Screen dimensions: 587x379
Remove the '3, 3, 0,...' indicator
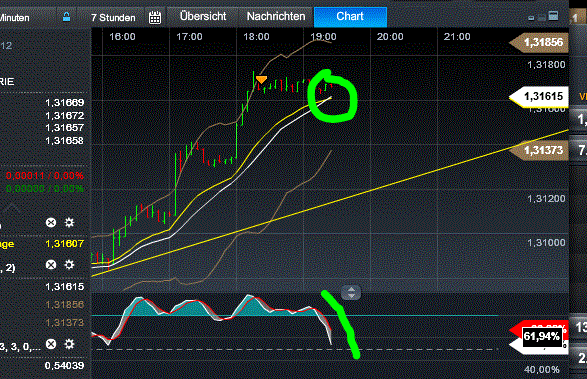(x=51, y=344)
